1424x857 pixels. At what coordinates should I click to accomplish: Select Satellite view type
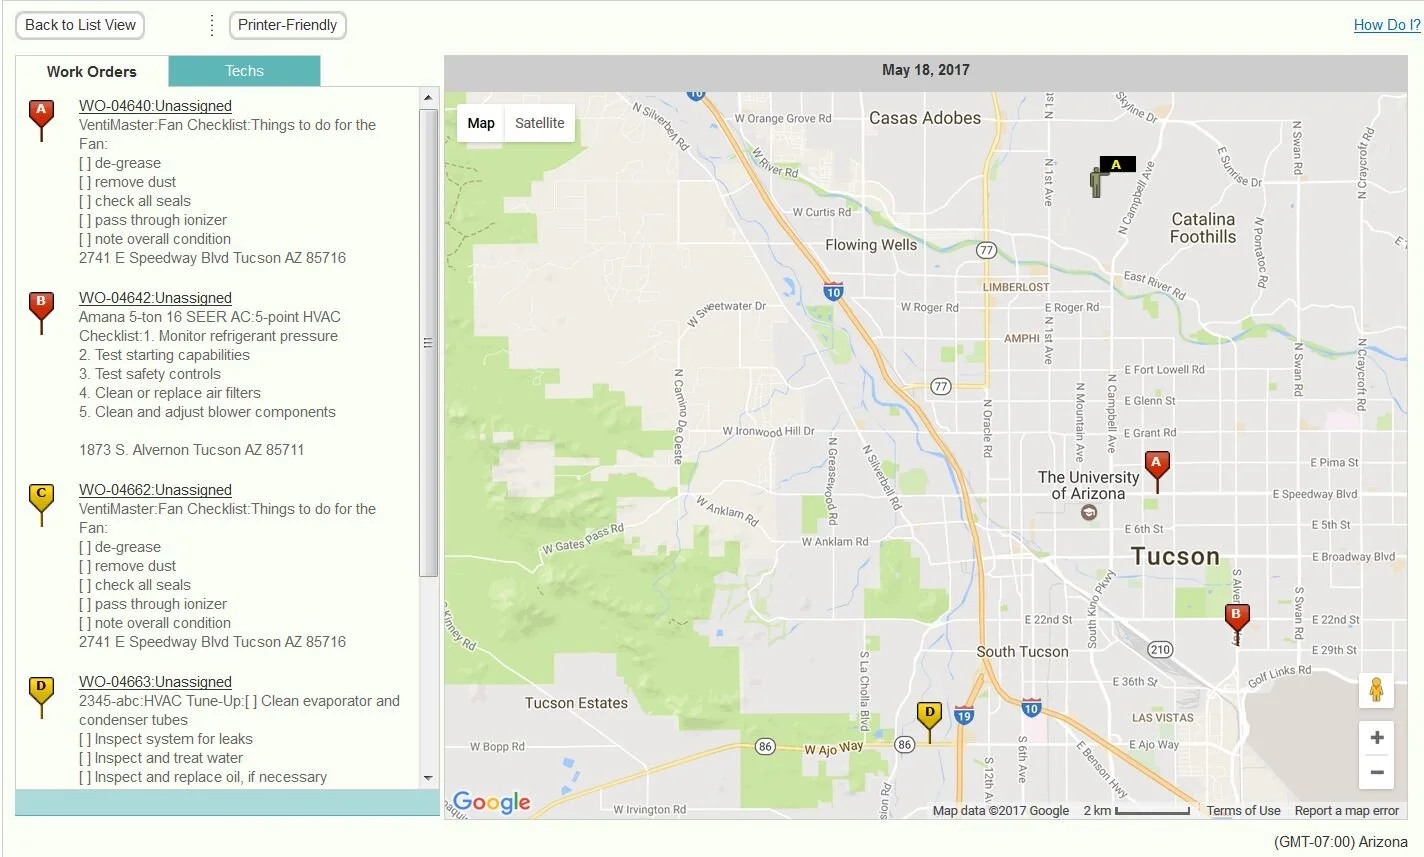(x=540, y=123)
